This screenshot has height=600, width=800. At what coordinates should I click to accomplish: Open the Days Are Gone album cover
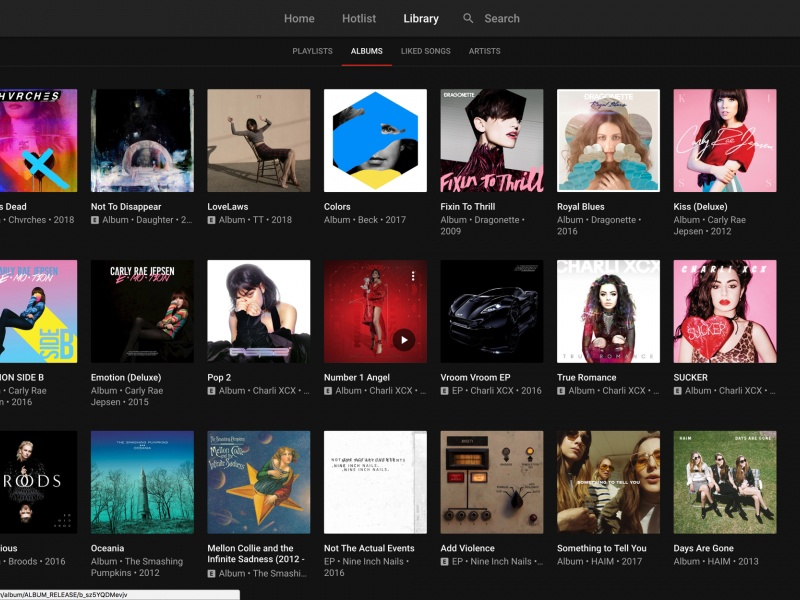[725, 483]
